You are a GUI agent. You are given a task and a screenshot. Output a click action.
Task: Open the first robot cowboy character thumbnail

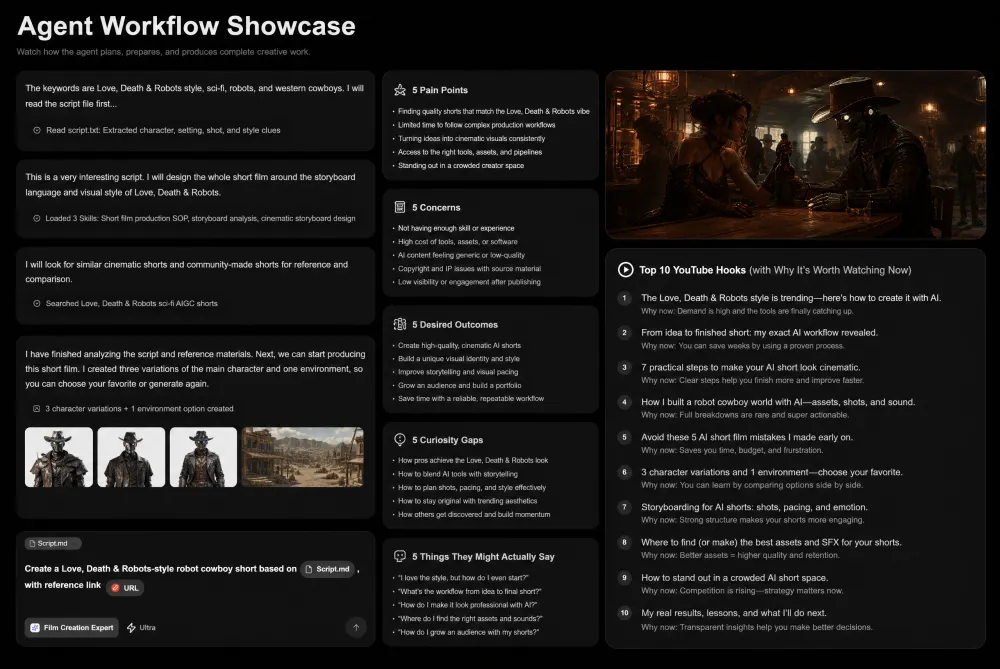pos(59,457)
